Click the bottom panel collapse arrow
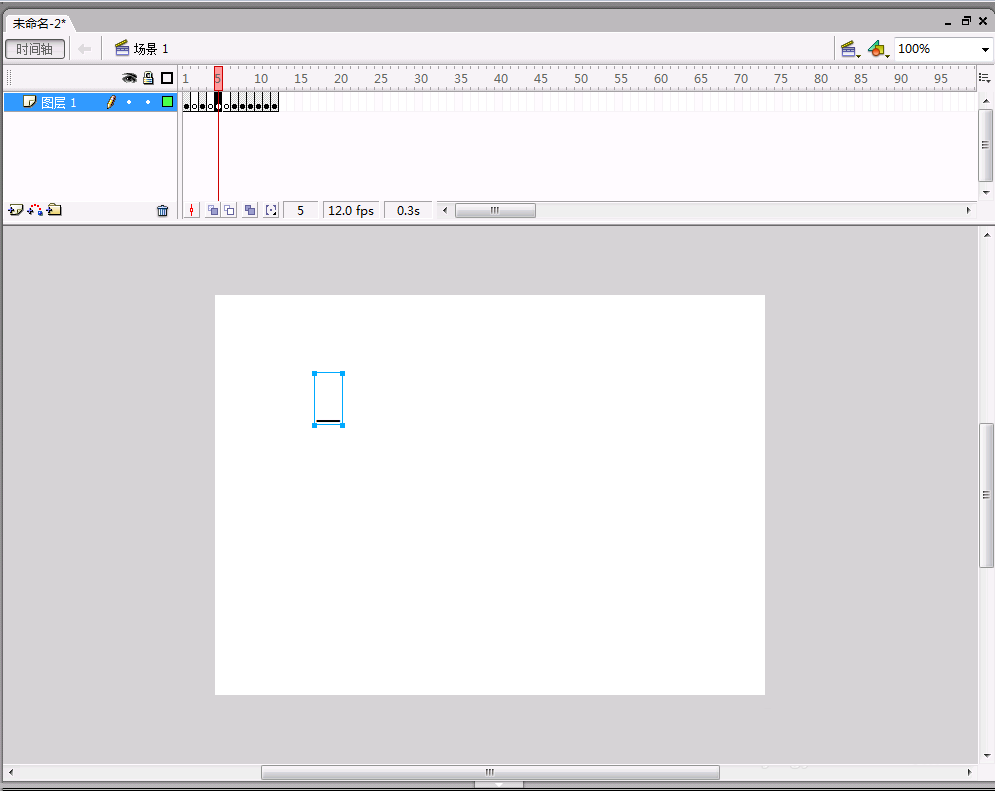 499,785
